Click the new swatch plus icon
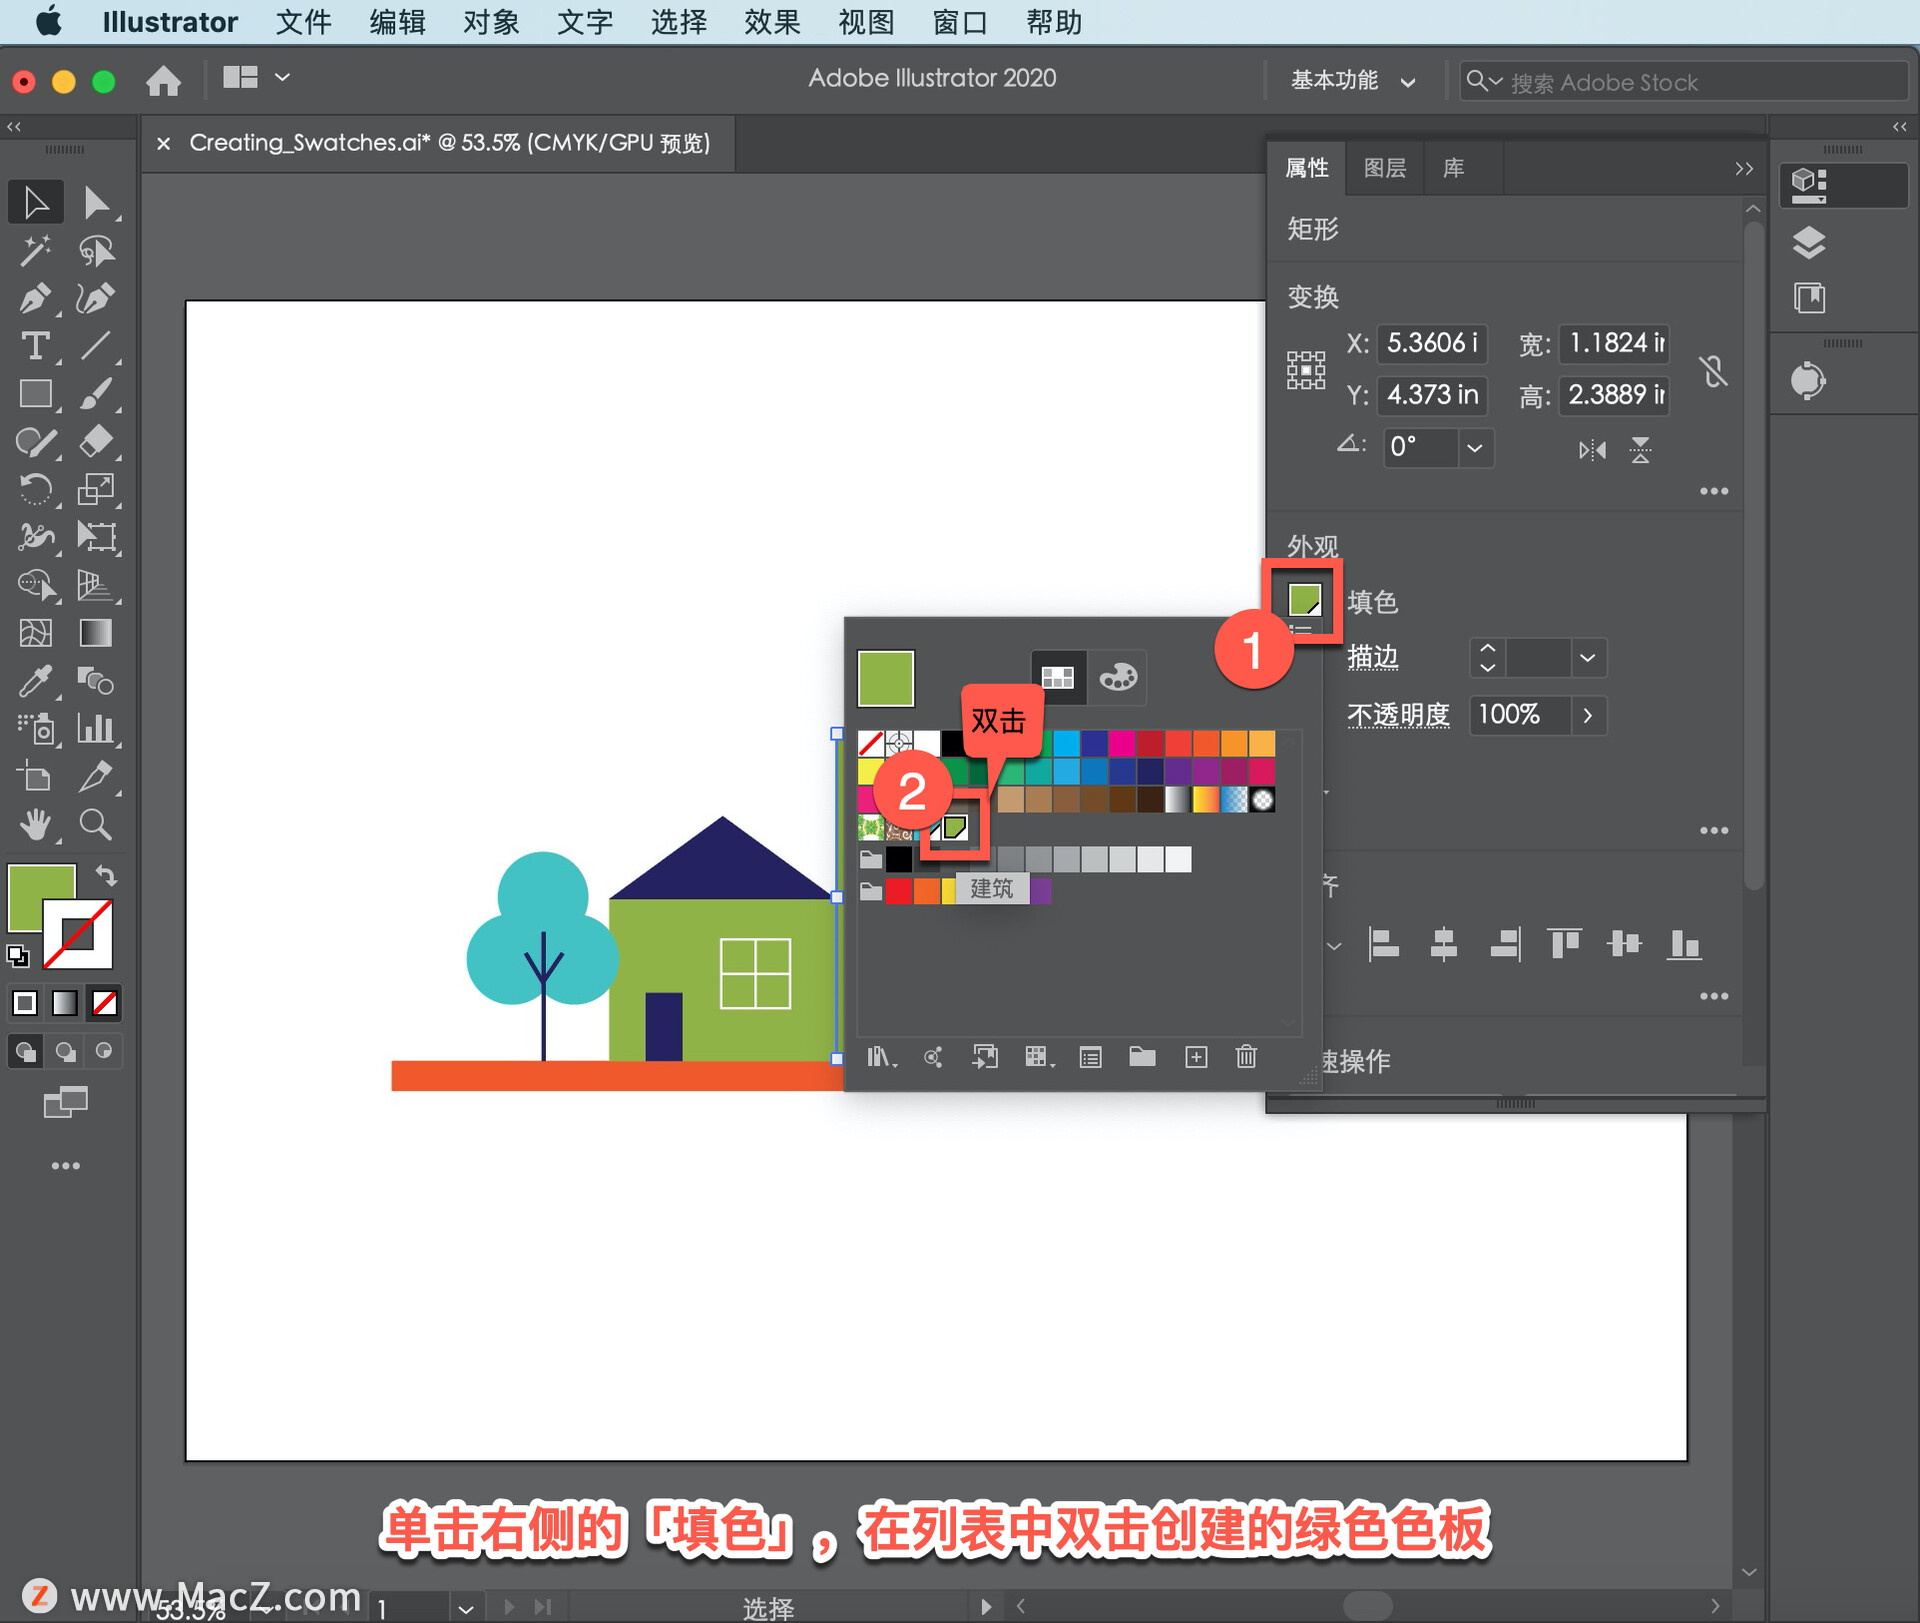The image size is (1920, 1623). [1196, 1057]
